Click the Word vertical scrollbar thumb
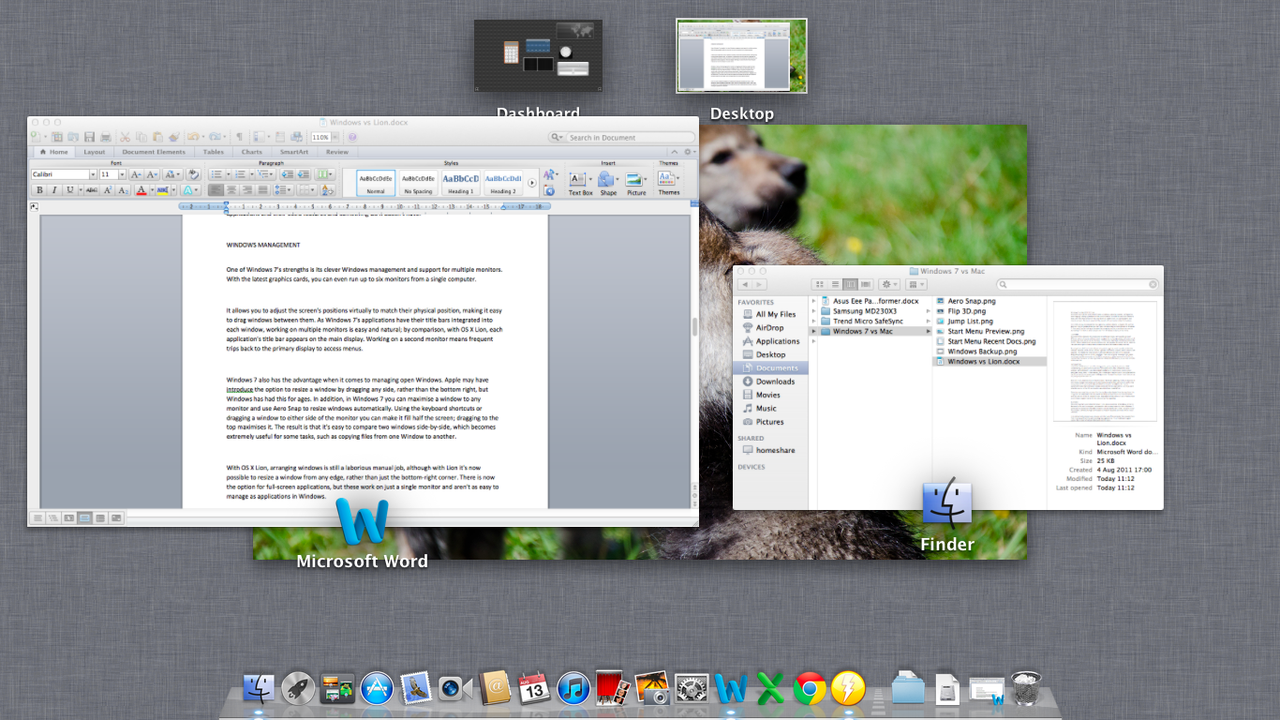The width and height of the screenshot is (1280, 720). point(694,327)
